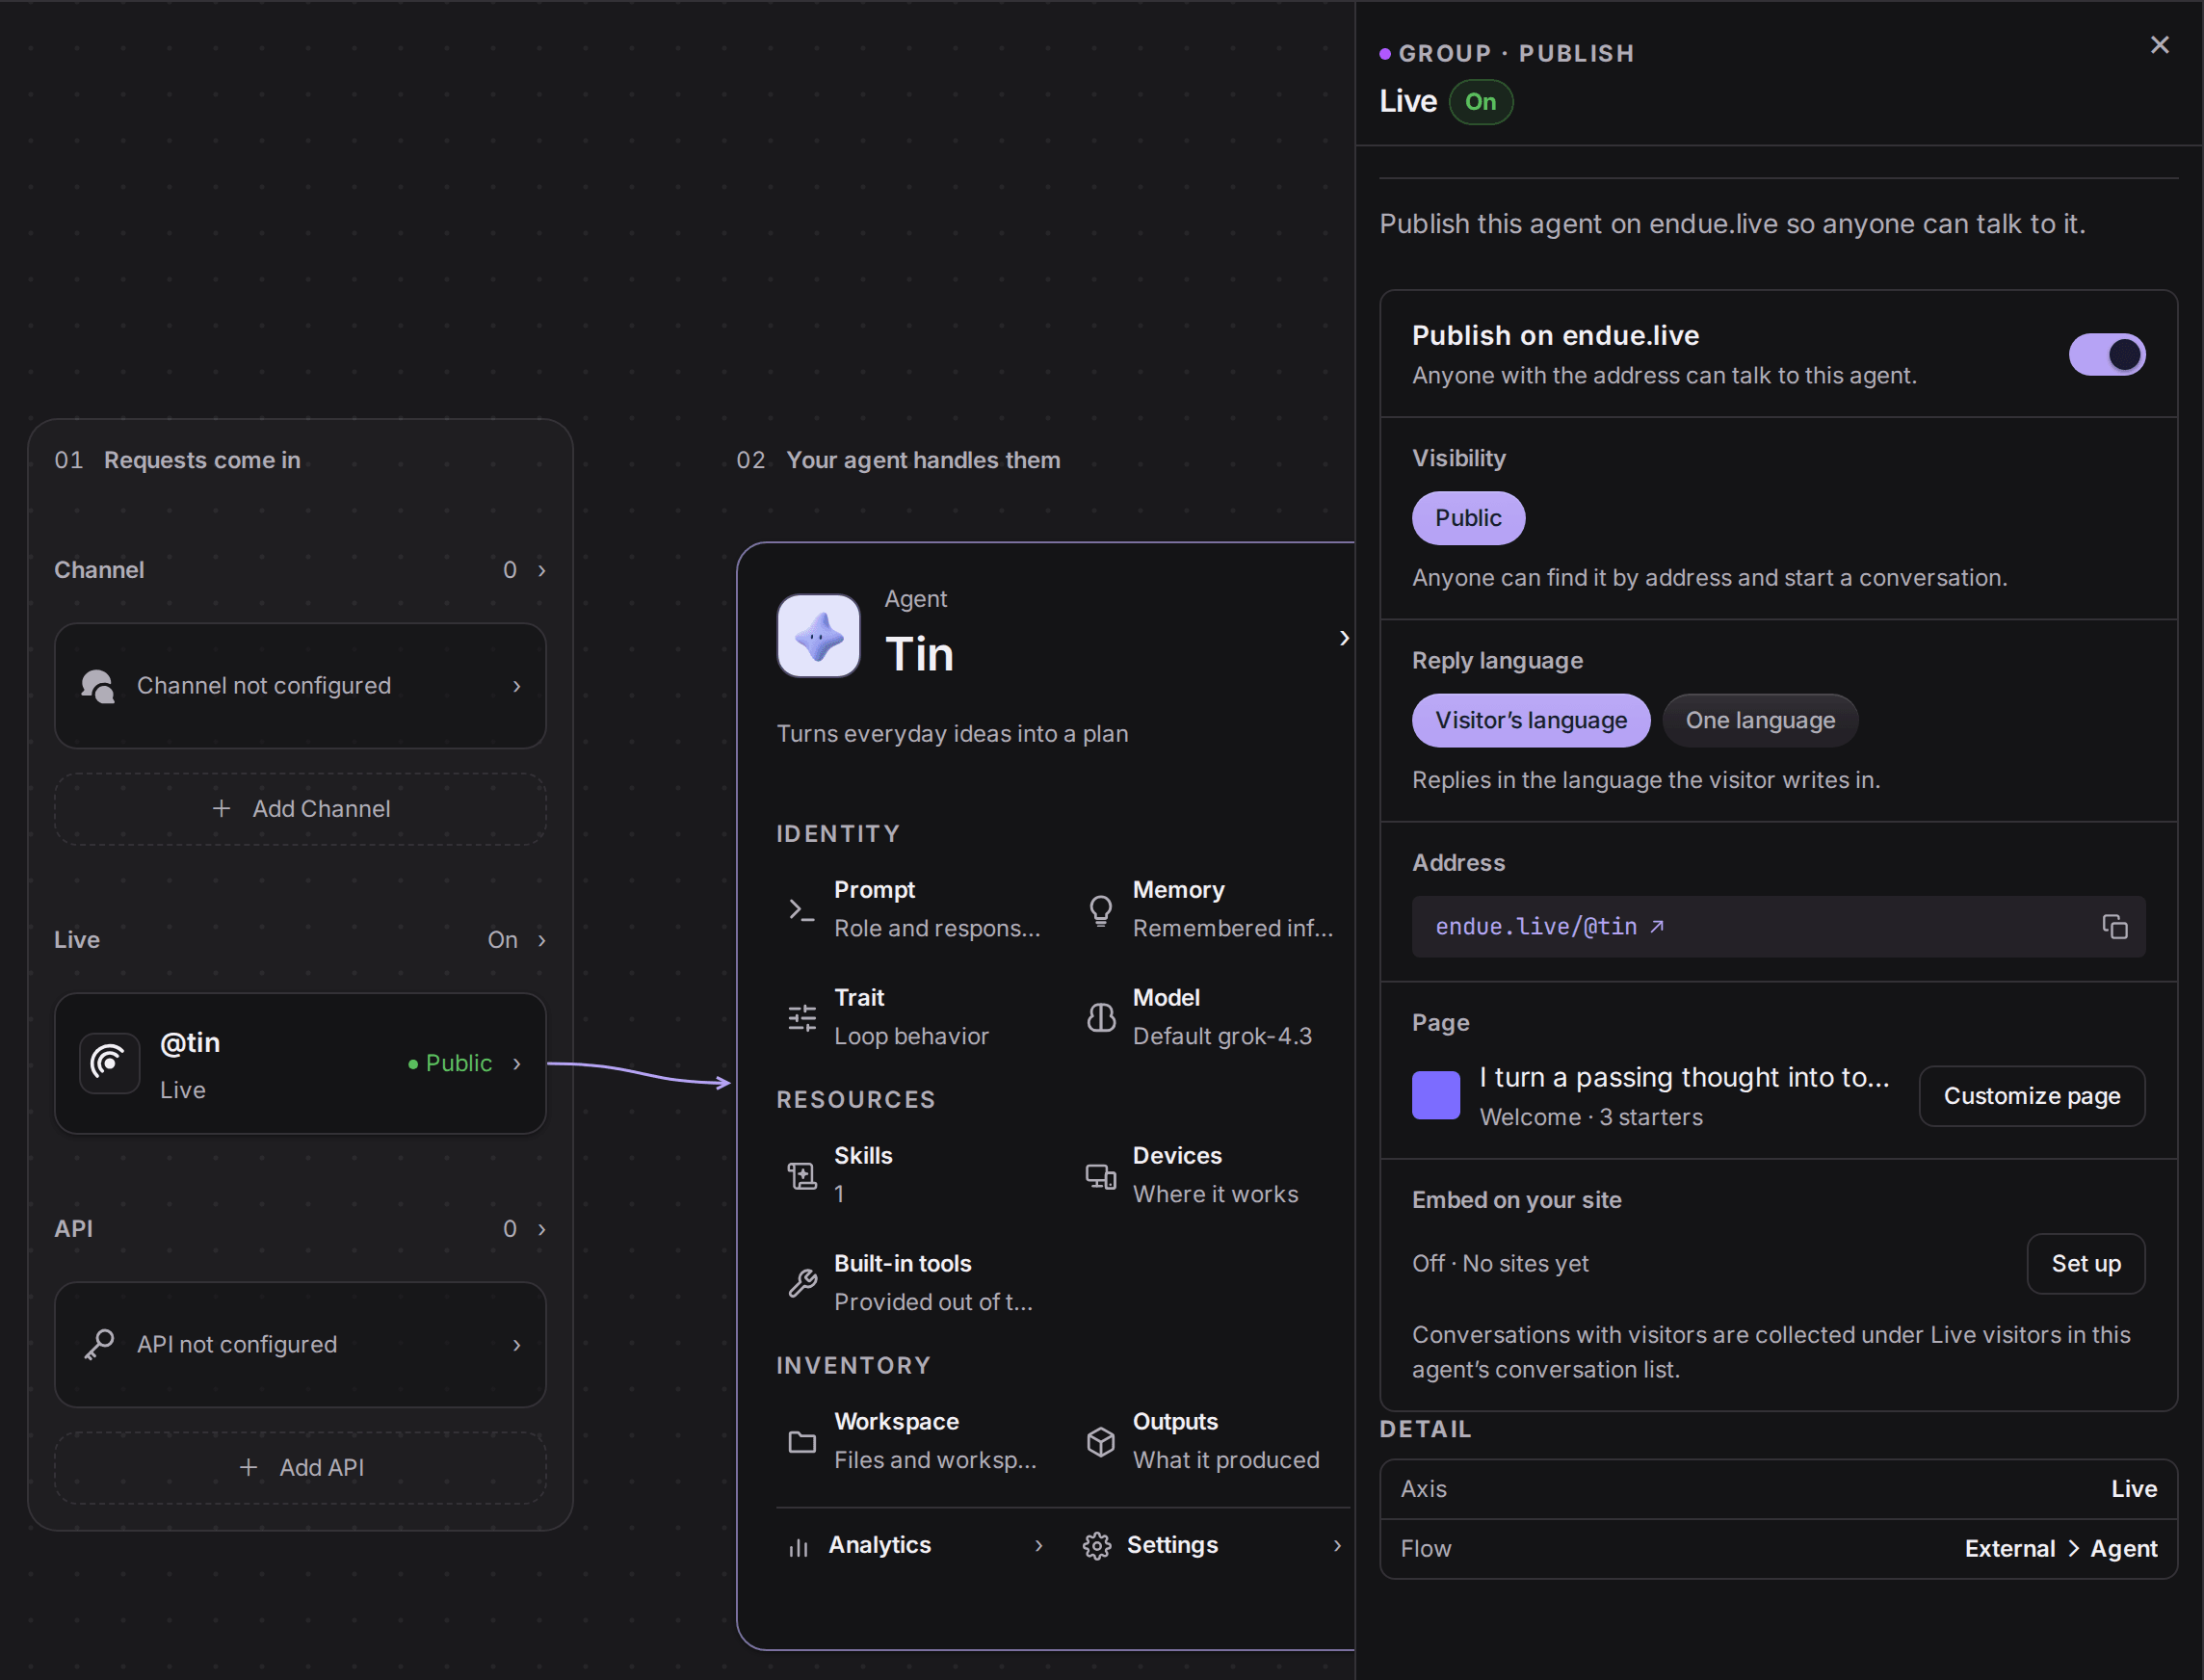Click the Model brain icon
Screen dimensions: 2204x1680
click(1100, 1017)
